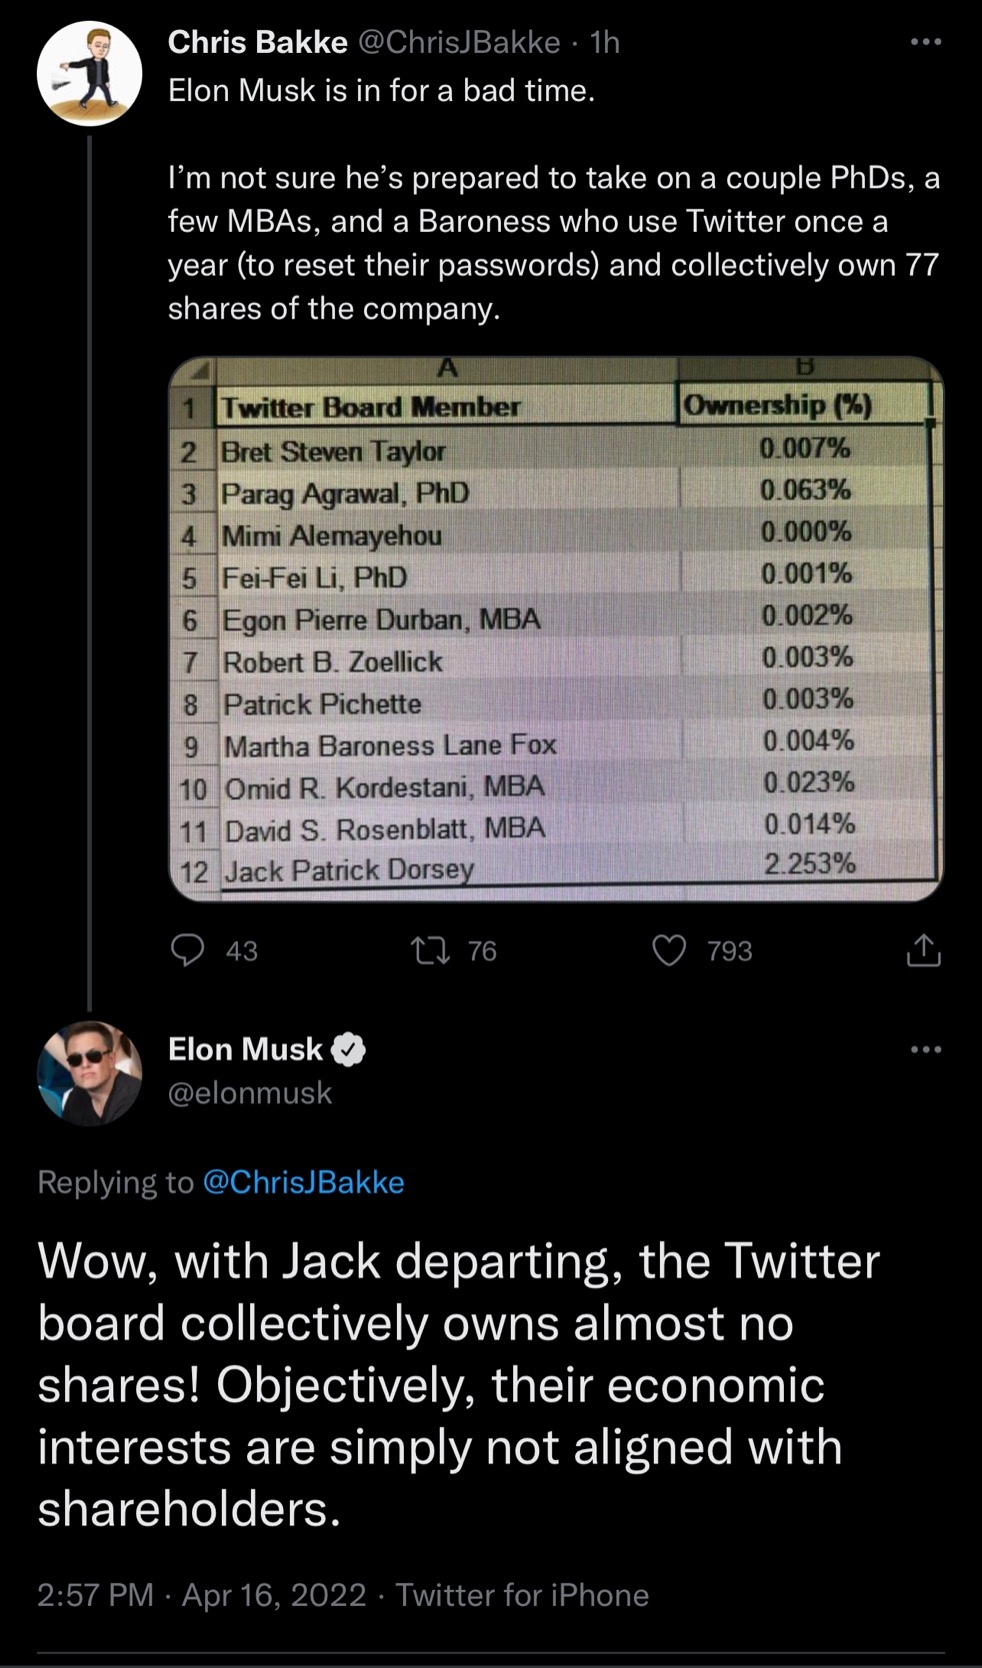The height and width of the screenshot is (1668, 982).
Task: Click the 1h timestamp on Chris Bakke's tweet
Action: click(605, 42)
